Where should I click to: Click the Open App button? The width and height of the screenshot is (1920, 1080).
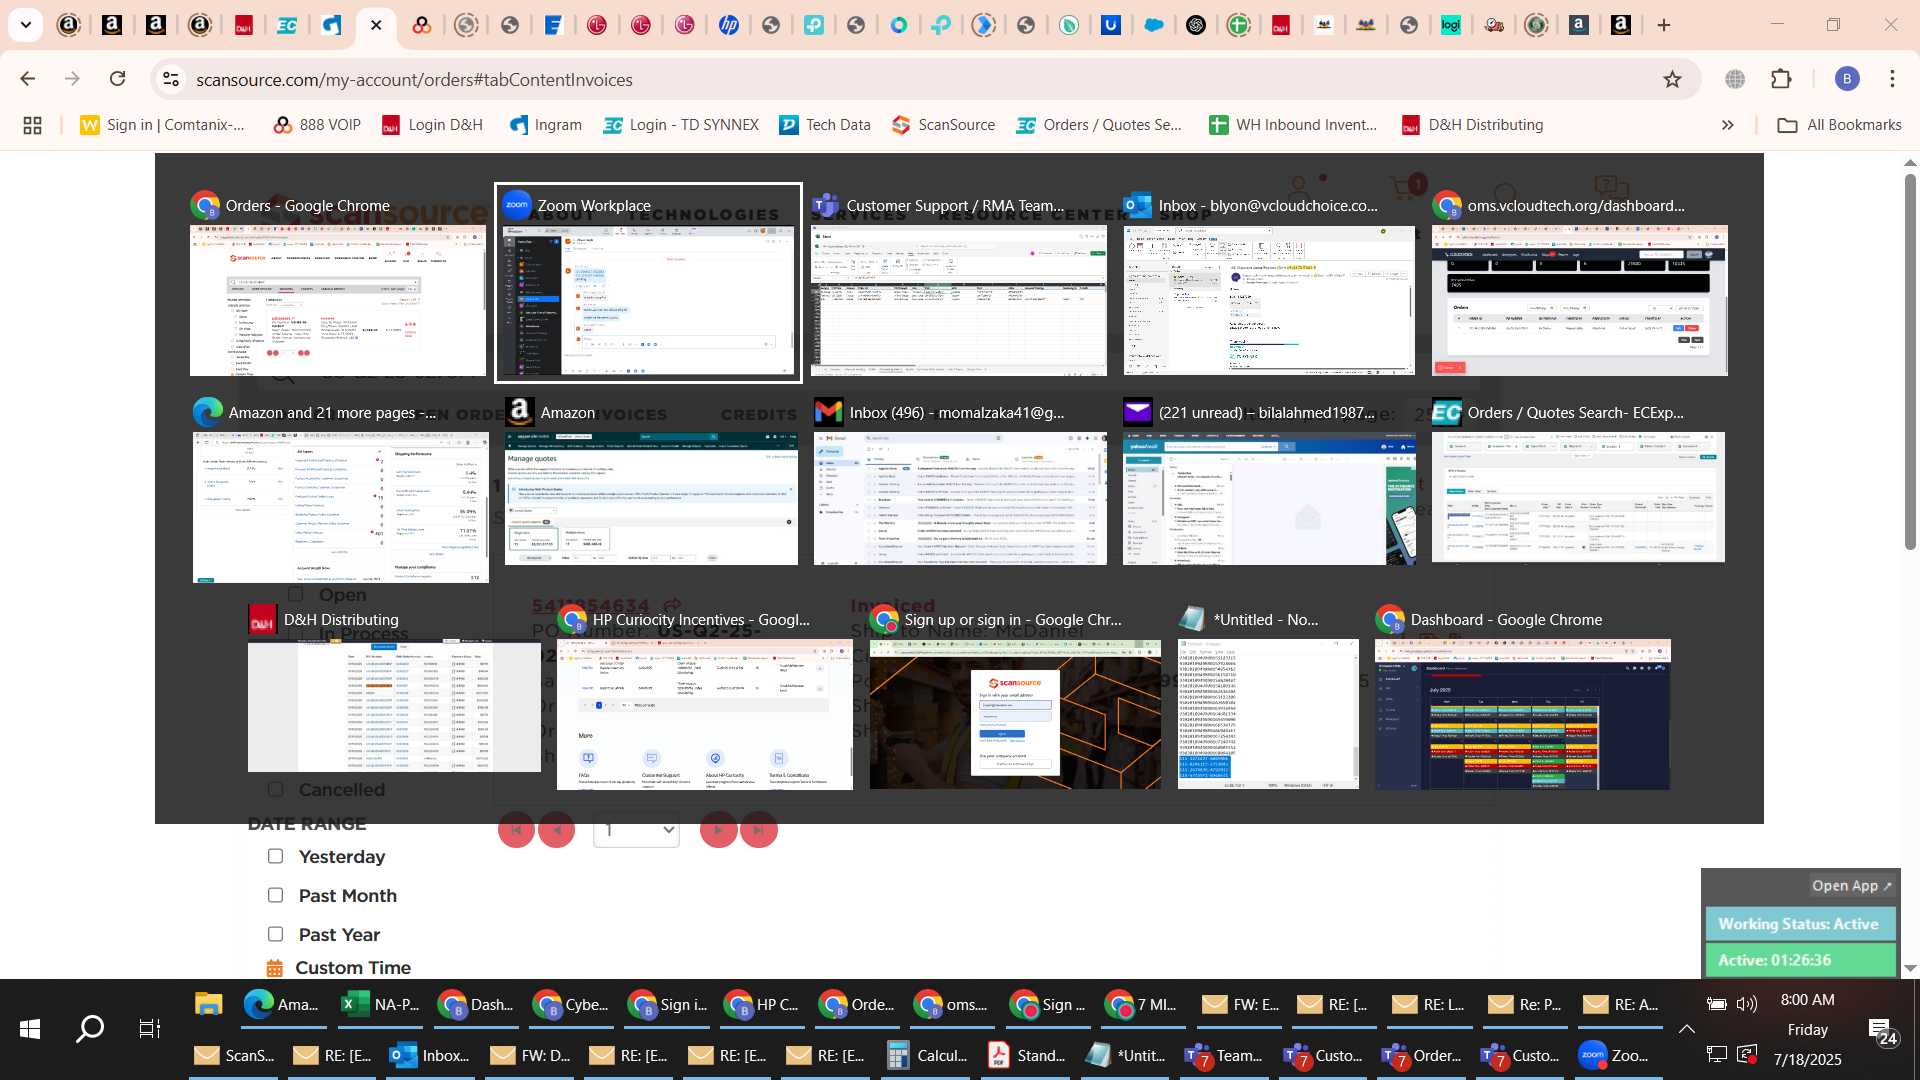1851,886
